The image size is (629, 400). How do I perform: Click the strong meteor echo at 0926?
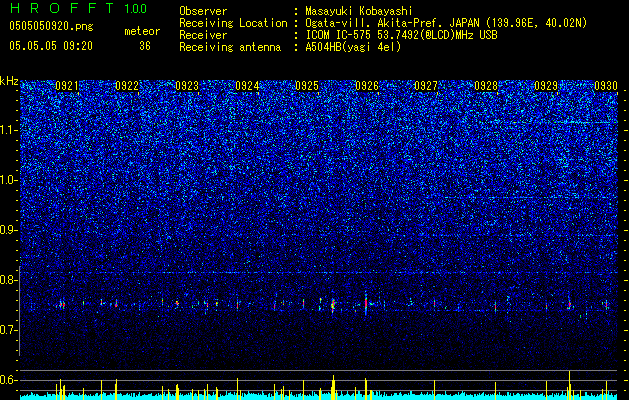pos(366,303)
